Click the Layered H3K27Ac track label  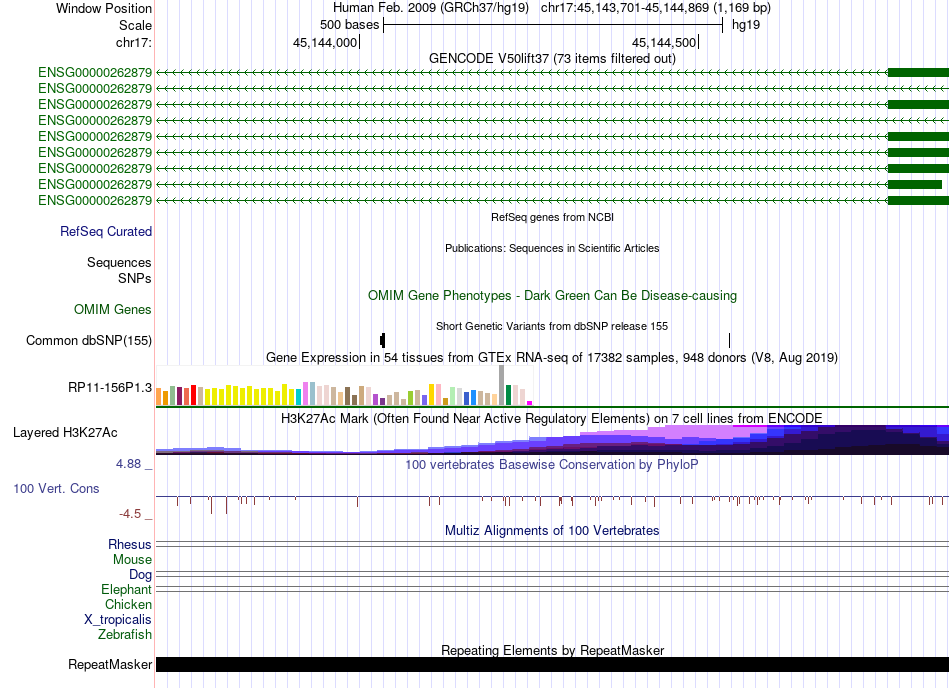[x=65, y=432]
